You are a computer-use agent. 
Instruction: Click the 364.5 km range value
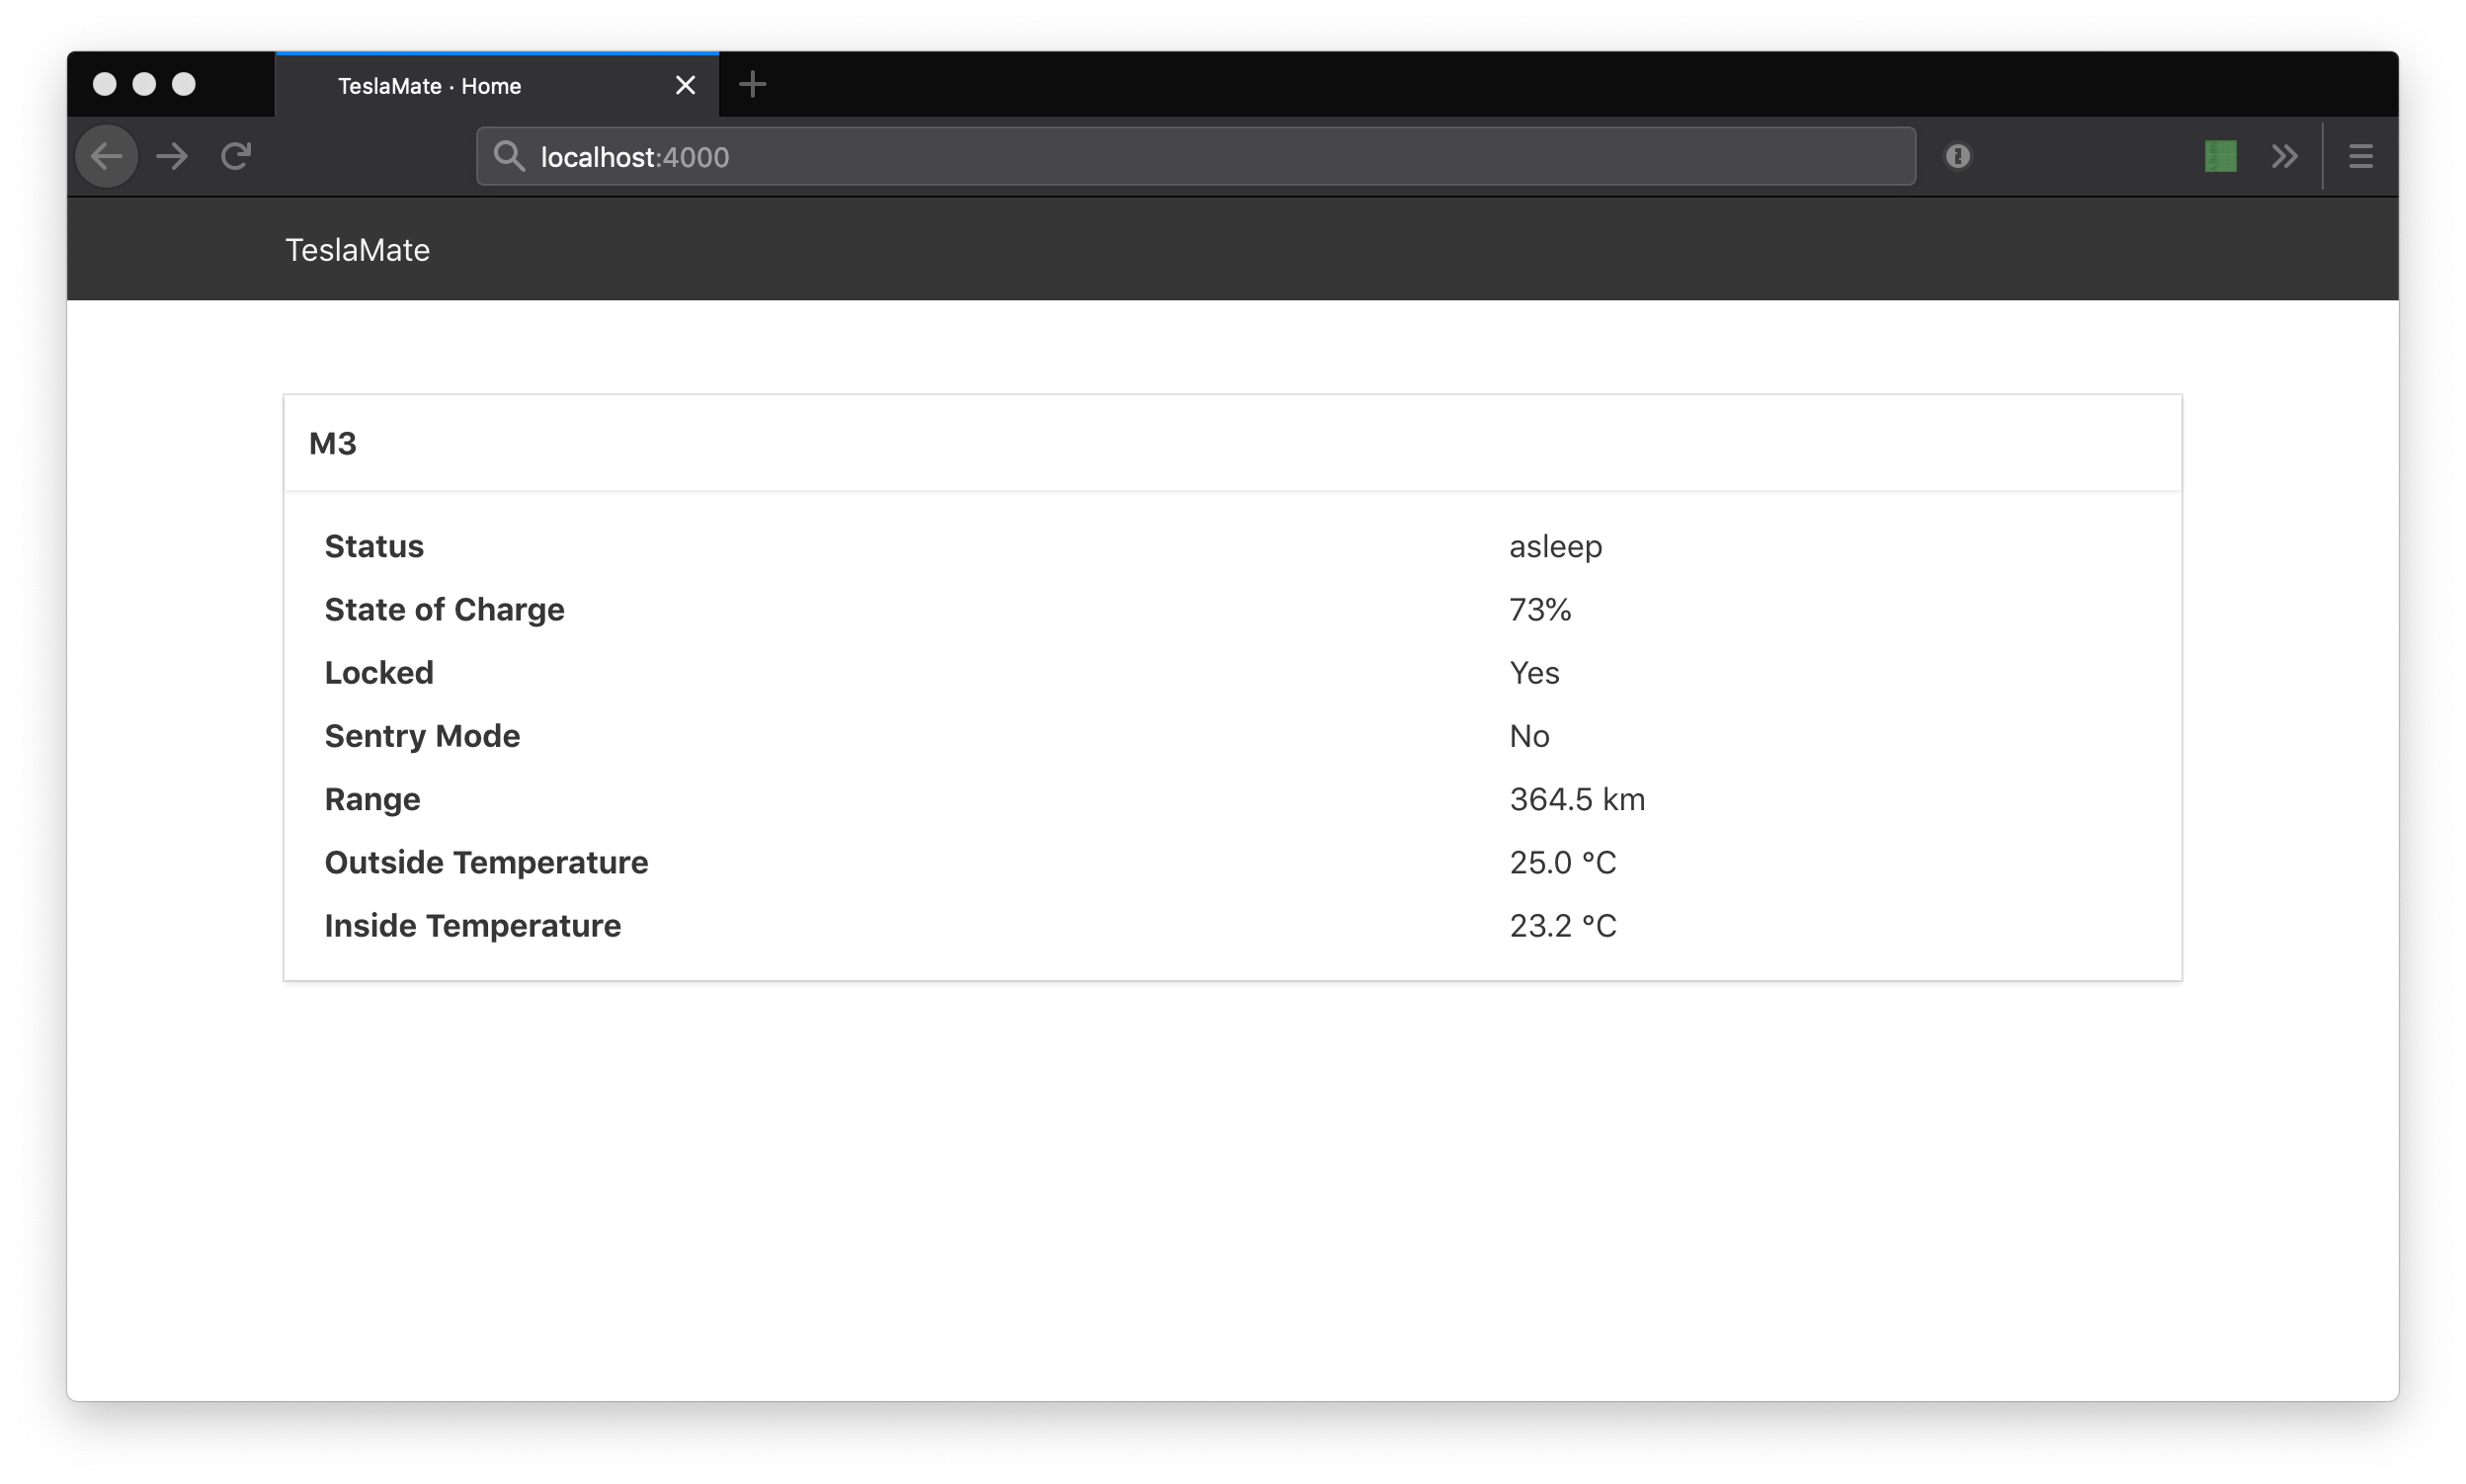click(x=1577, y=799)
